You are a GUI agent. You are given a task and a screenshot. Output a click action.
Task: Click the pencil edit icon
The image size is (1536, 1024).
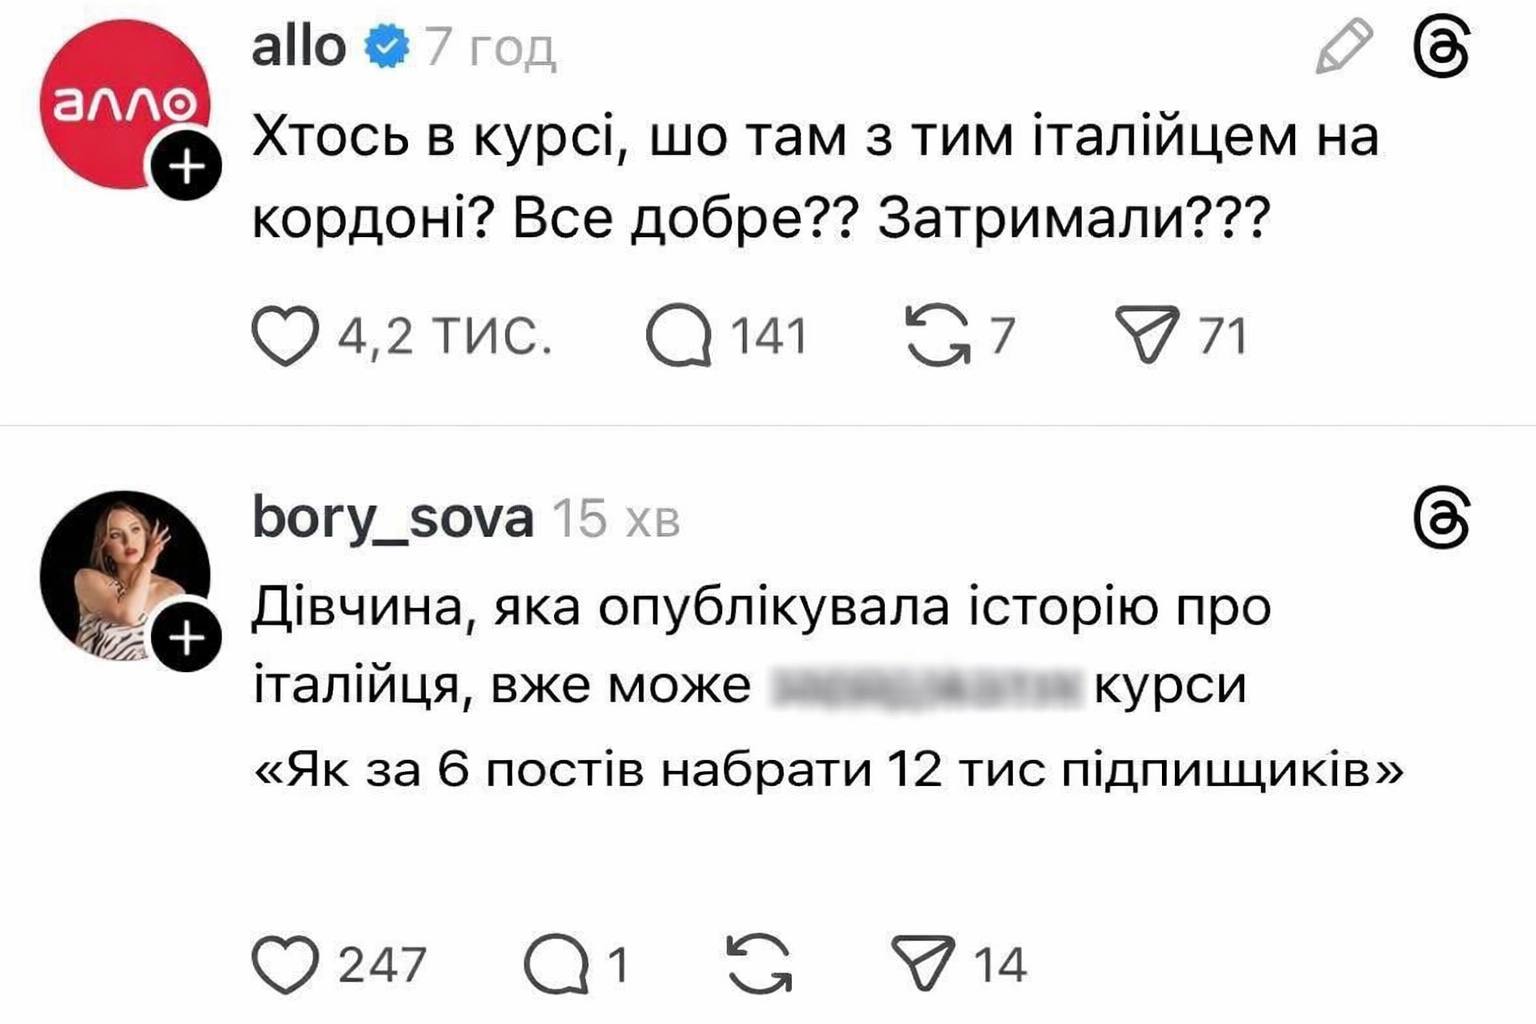point(1343,47)
